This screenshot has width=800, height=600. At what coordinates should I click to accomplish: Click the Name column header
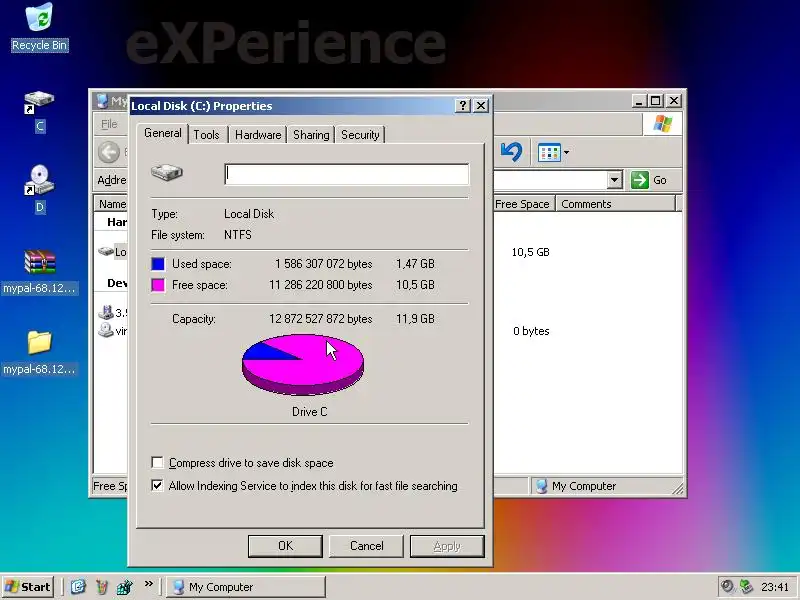[111, 204]
